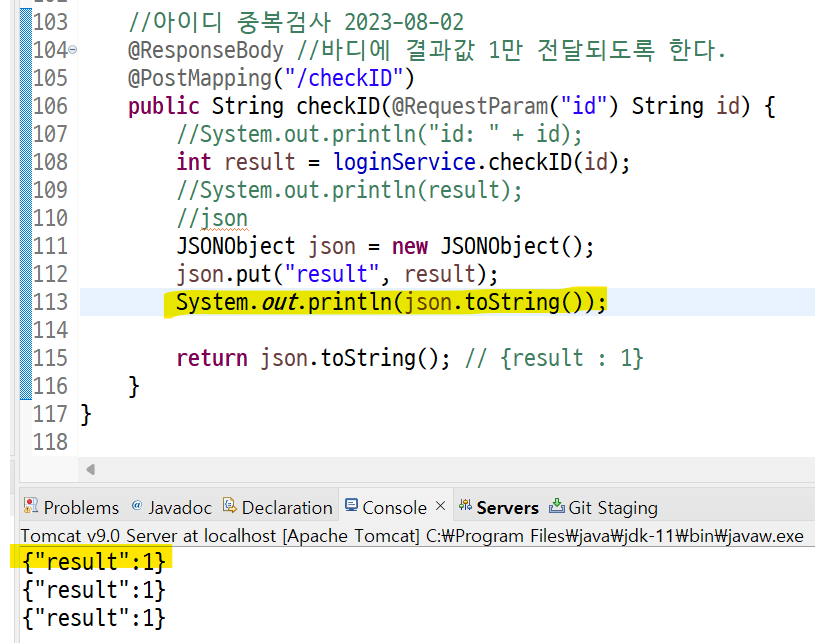815x643 pixels.
Task: Close the Console tab
Action: (x=440, y=505)
